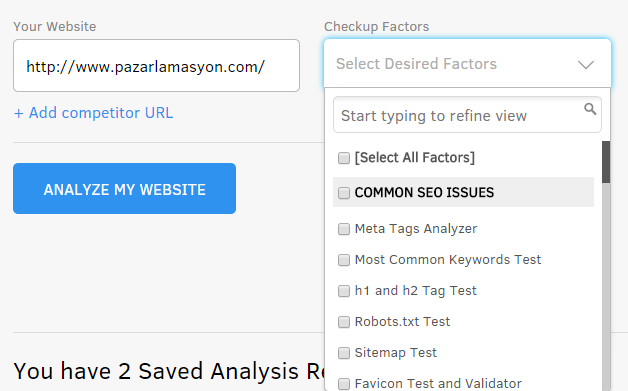Enable the Meta Tags Analyzer checkbox
The height and width of the screenshot is (391, 628).
point(344,229)
